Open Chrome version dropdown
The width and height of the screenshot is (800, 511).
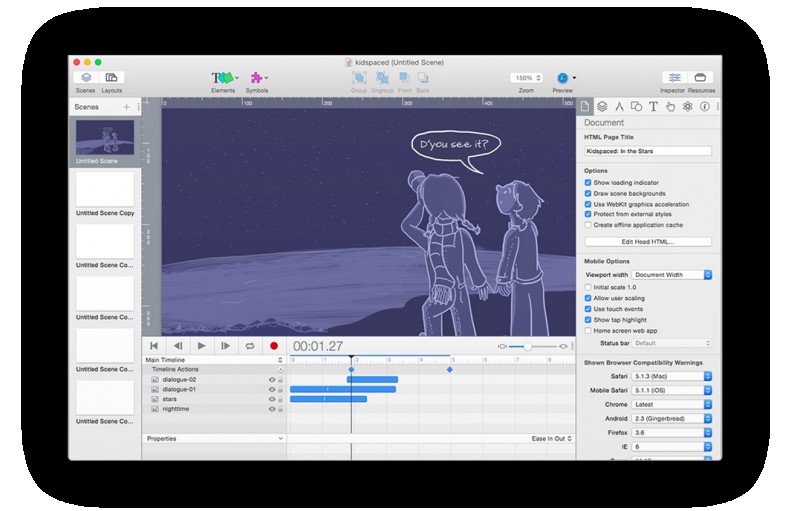(671, 404)
